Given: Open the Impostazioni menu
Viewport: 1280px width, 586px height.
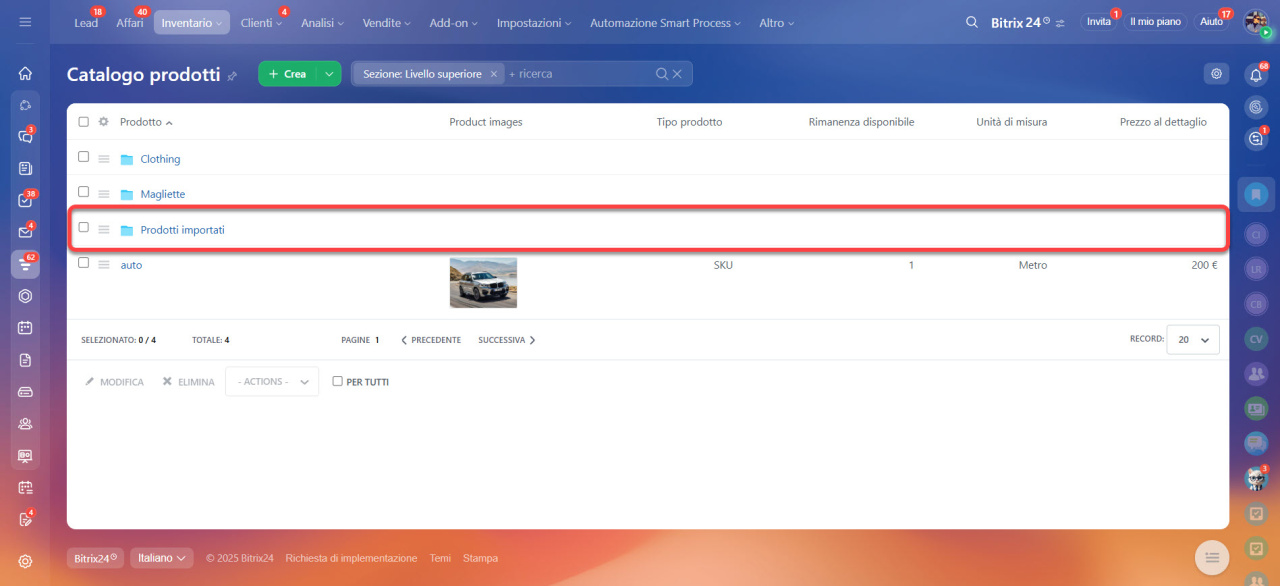Looking at the screenshot, I should pos(534,23).
